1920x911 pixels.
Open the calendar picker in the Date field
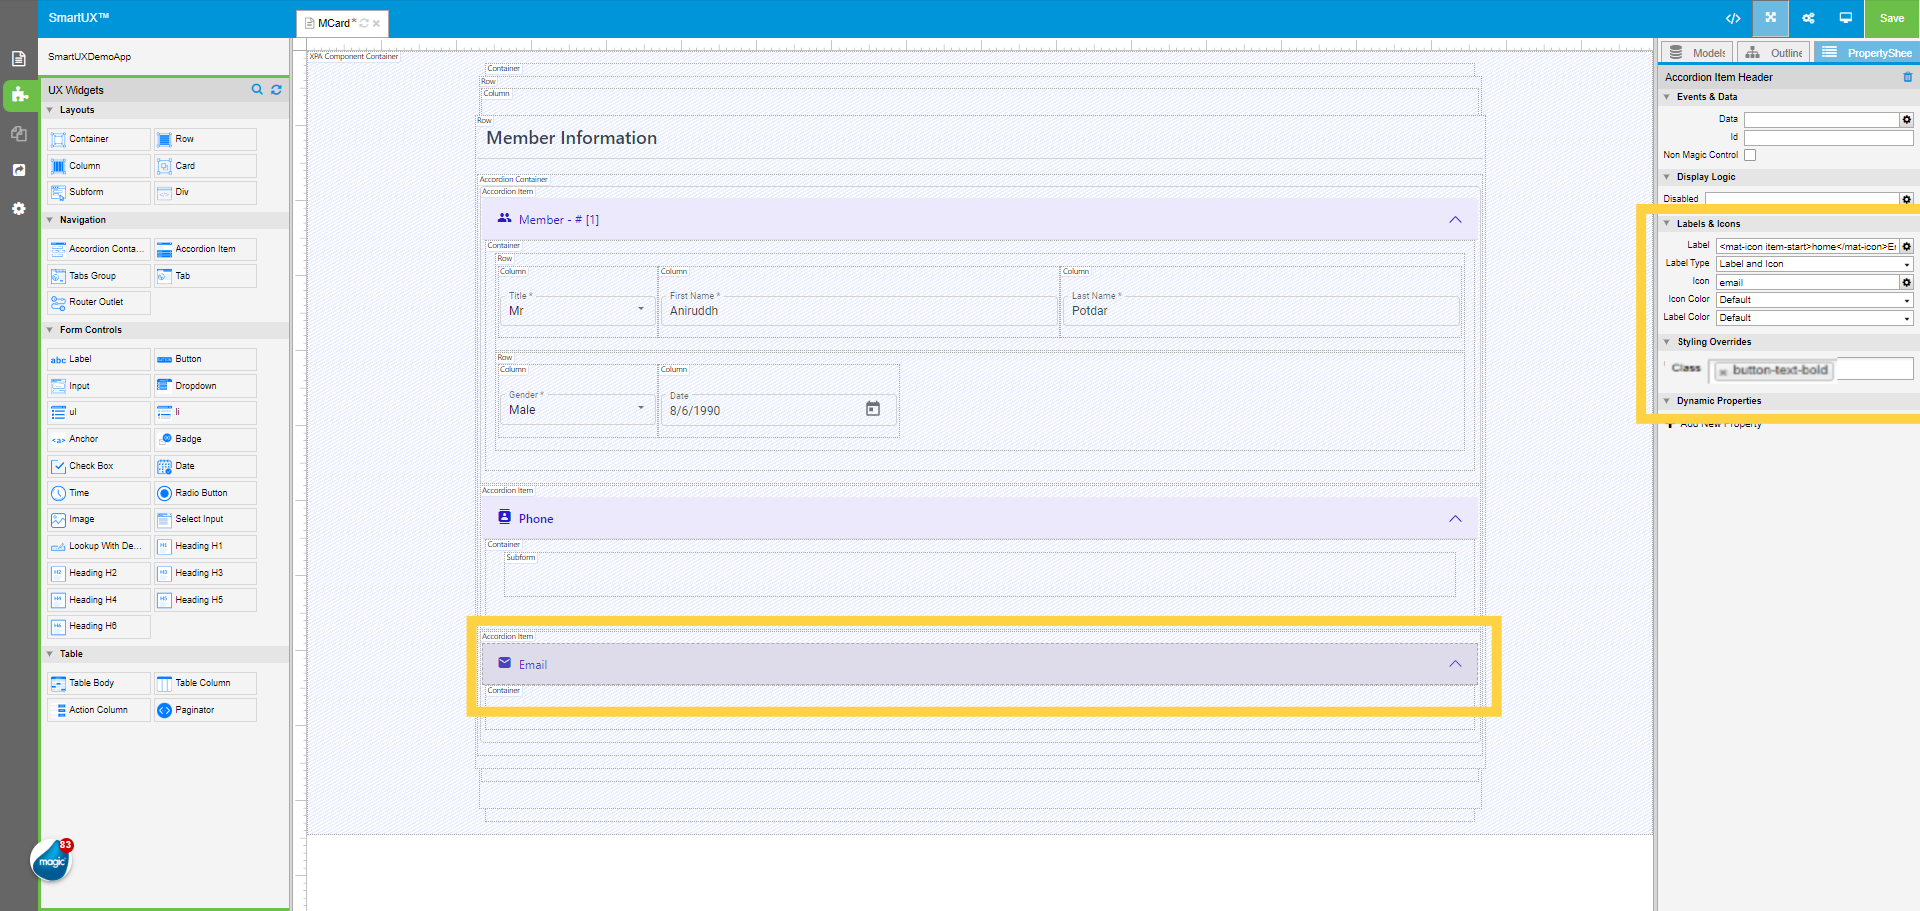(x=872, y=409)
